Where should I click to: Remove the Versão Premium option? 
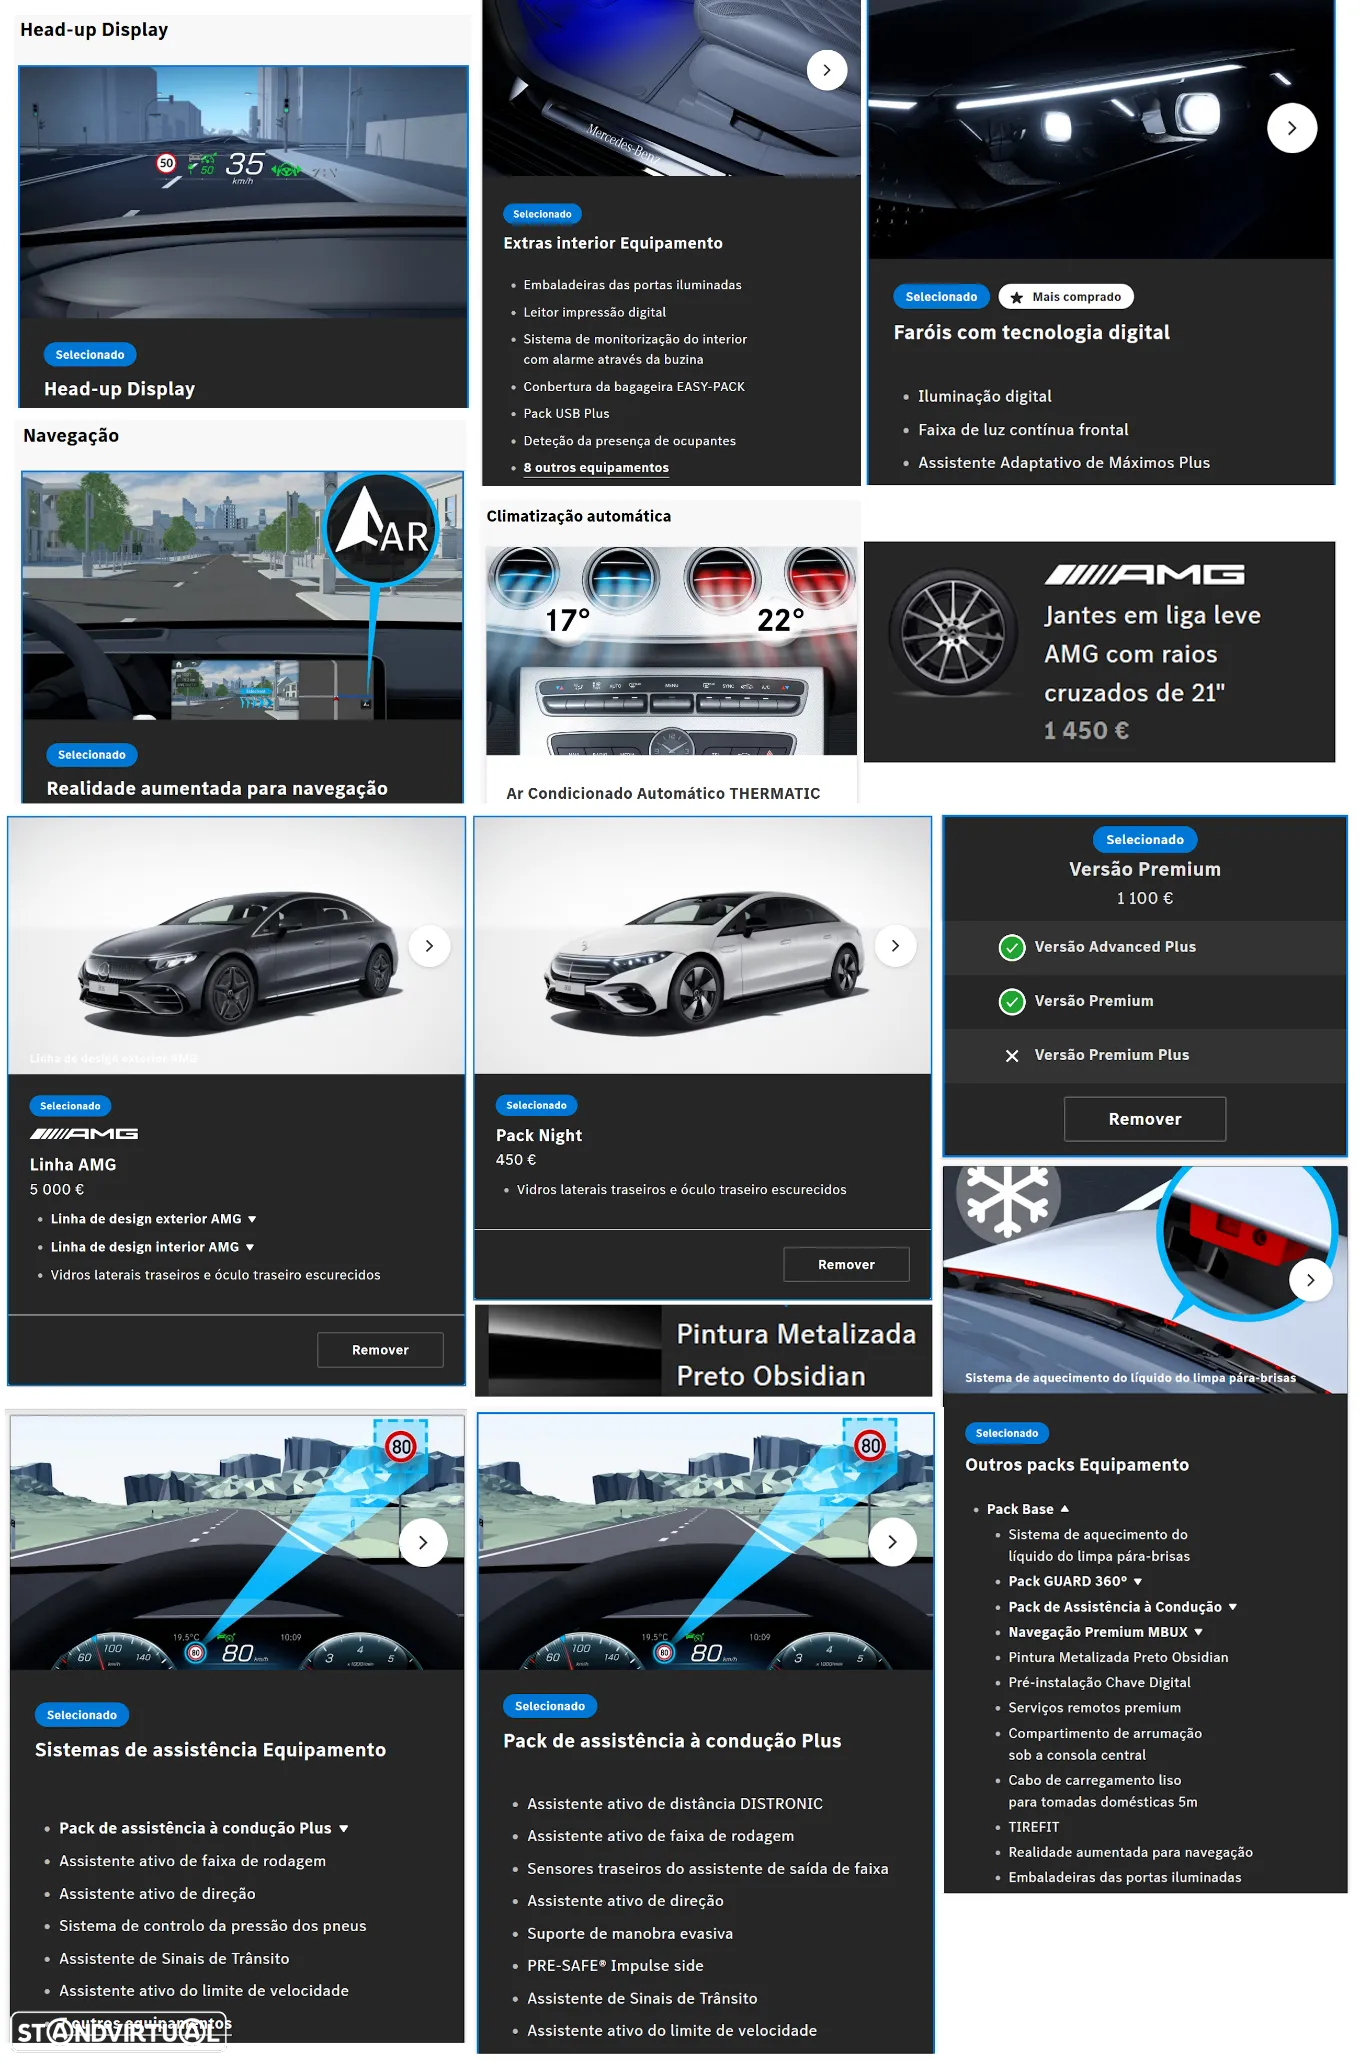pyautogui.click(x=1145, y=1120)
